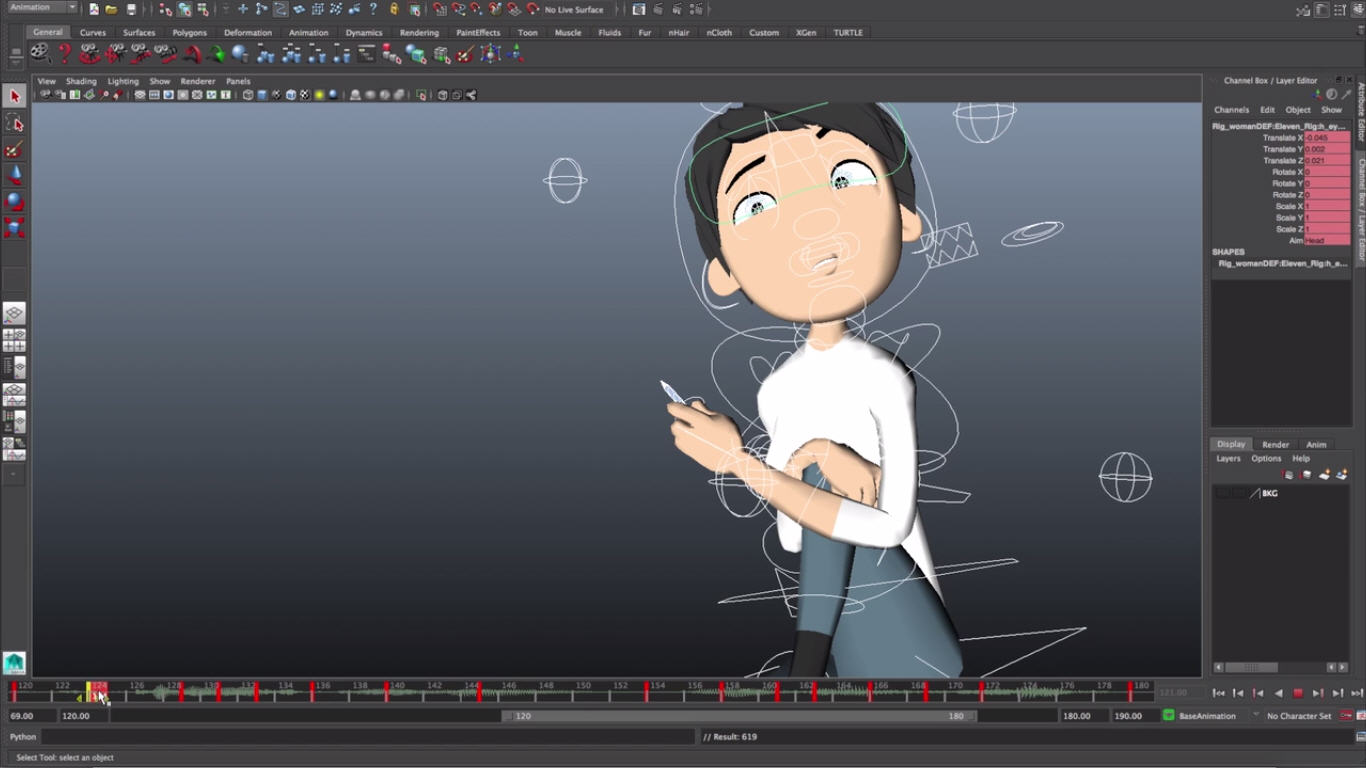
Task: Open the Options menu in Layer Editor
Action: click(1266, 459)
